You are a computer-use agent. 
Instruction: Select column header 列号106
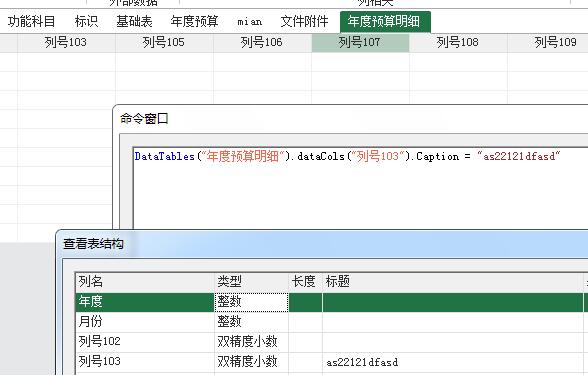[262, 42]
